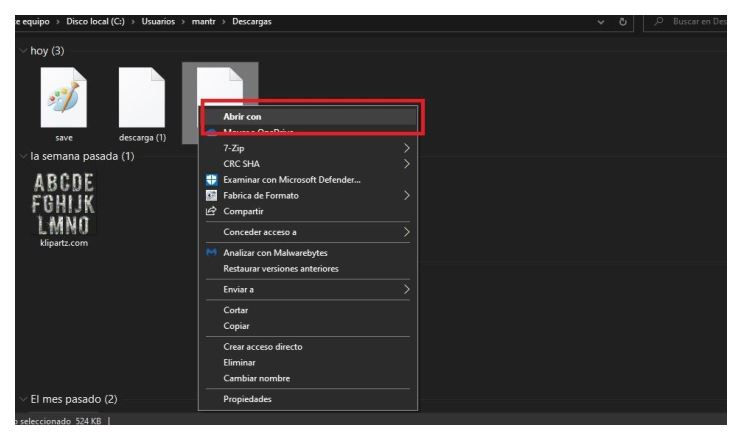Click the Buscar en Descargas search field
Image resolution: width=741 pixels, height=435 pixels.
tap(686, 22)
